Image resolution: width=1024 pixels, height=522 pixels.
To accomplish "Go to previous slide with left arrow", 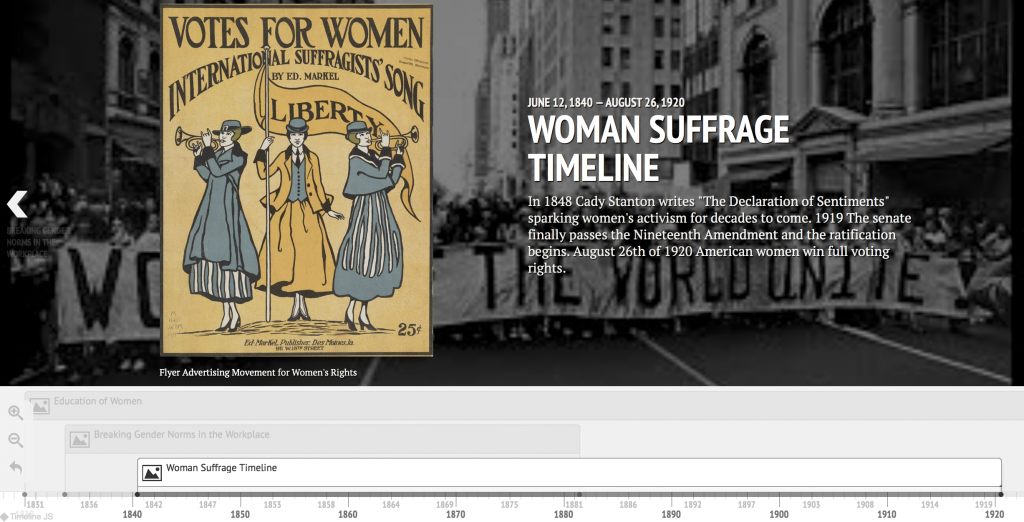I will click(17, 204).
